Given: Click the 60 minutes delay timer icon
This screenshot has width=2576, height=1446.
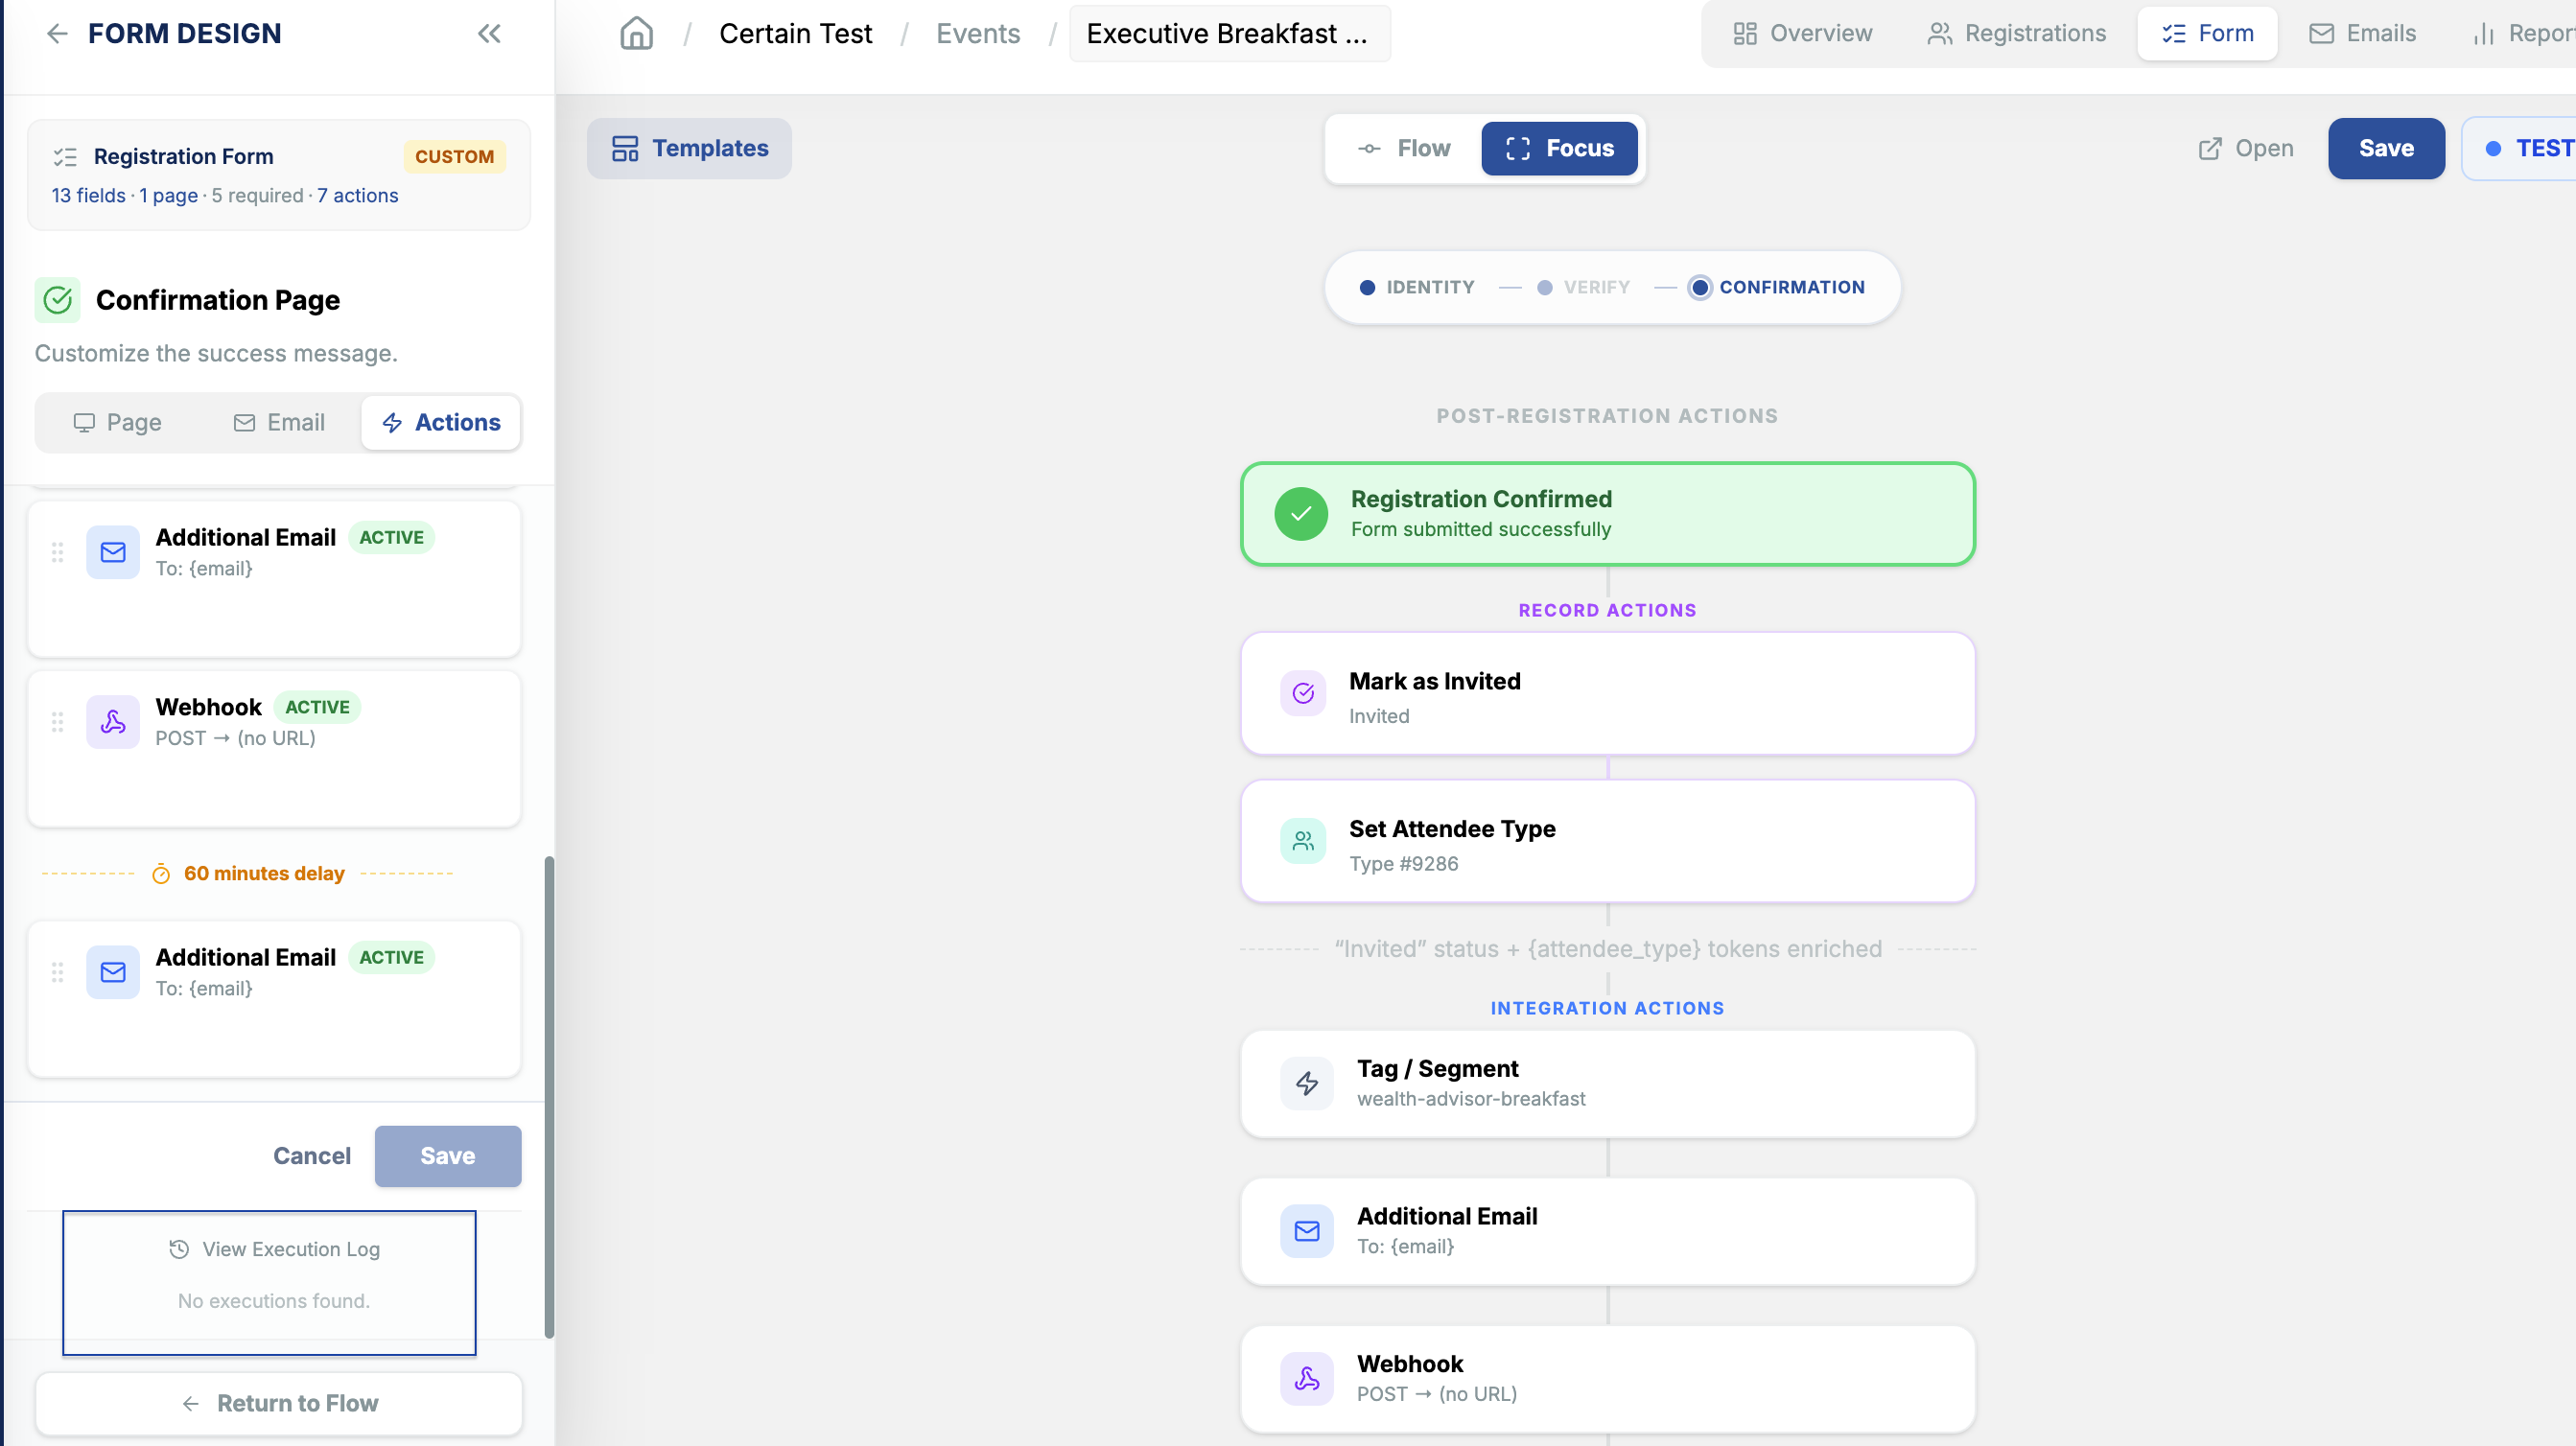Looking at the screenshot, I should tap(161, 874).
